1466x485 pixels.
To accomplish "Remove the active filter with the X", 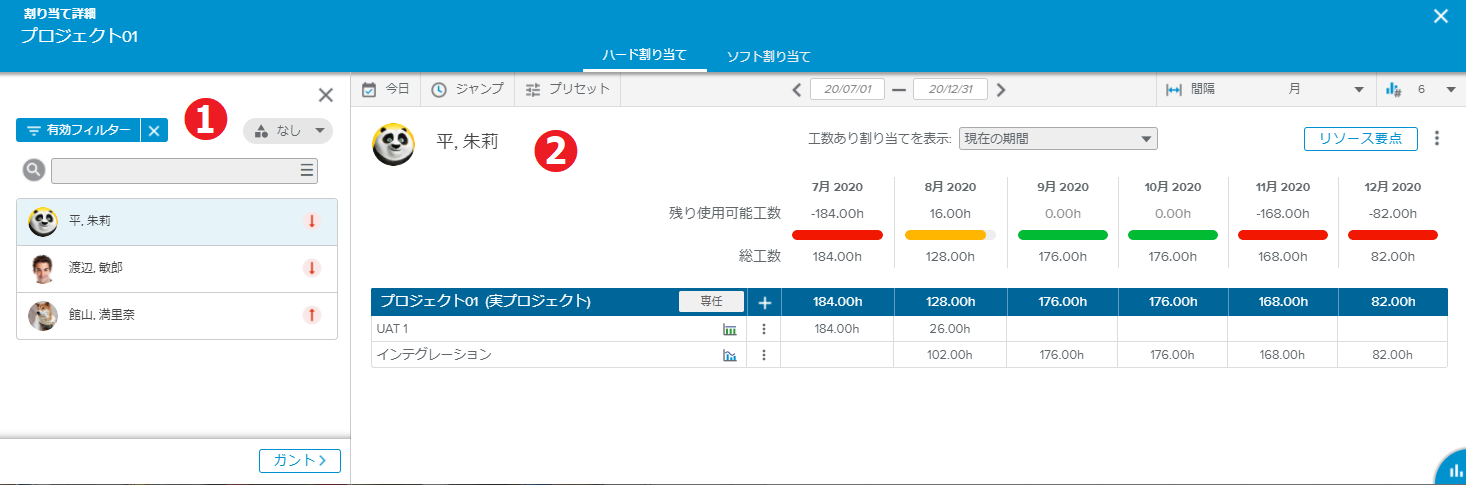I will [x=153, y=130].
